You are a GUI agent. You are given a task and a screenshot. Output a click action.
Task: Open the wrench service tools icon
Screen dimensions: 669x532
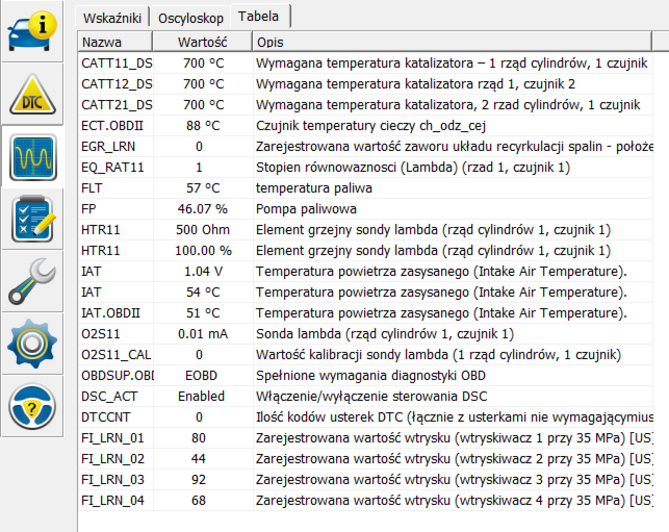tap(33, 281)
